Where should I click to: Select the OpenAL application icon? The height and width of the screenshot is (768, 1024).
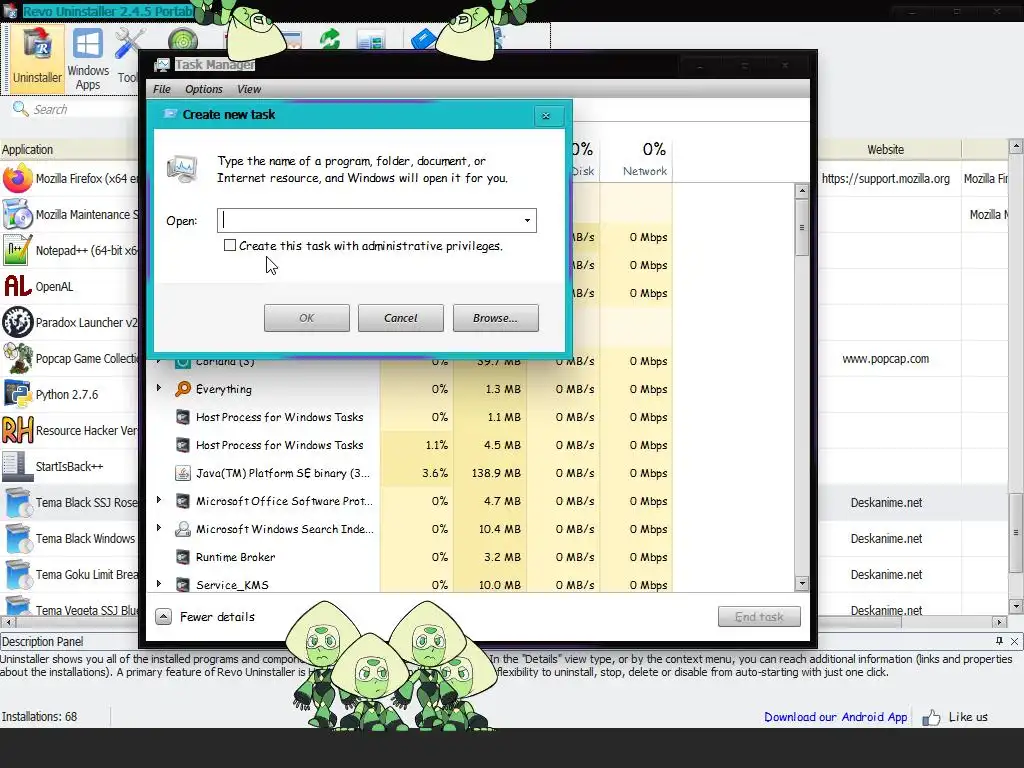click(x=18, y=286)
